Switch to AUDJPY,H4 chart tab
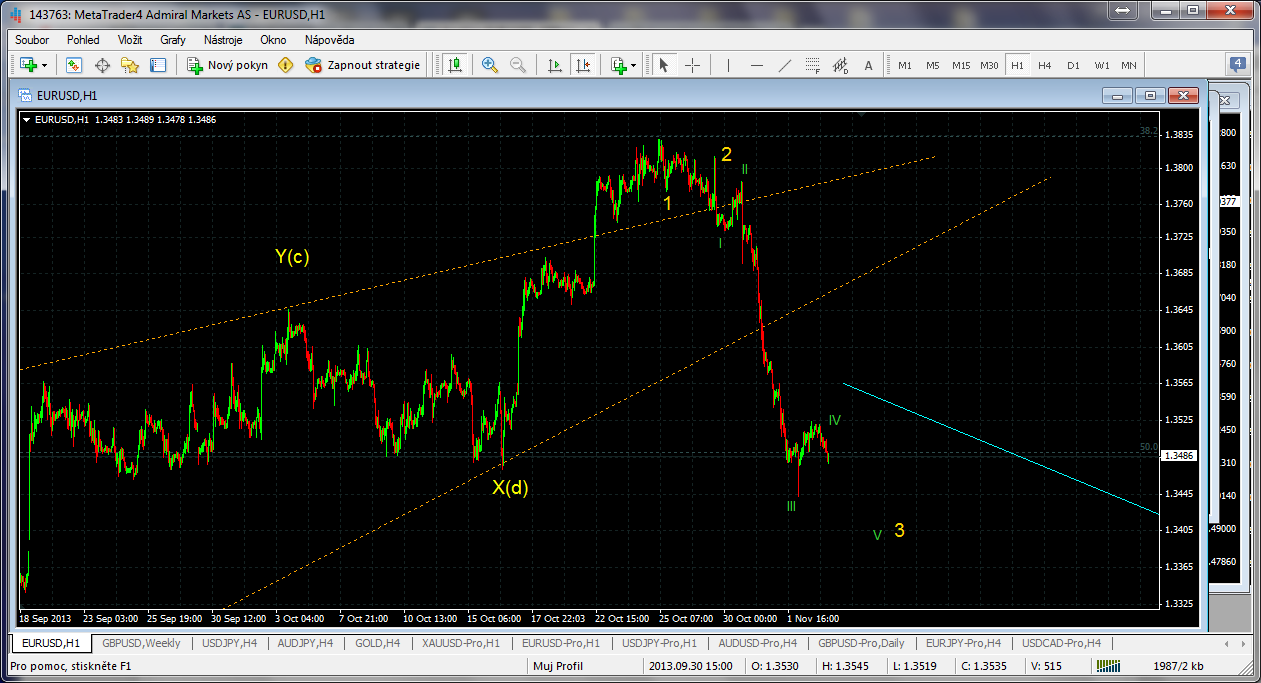The height and width of the screenshot is (683, 1261). click(307, 643)
